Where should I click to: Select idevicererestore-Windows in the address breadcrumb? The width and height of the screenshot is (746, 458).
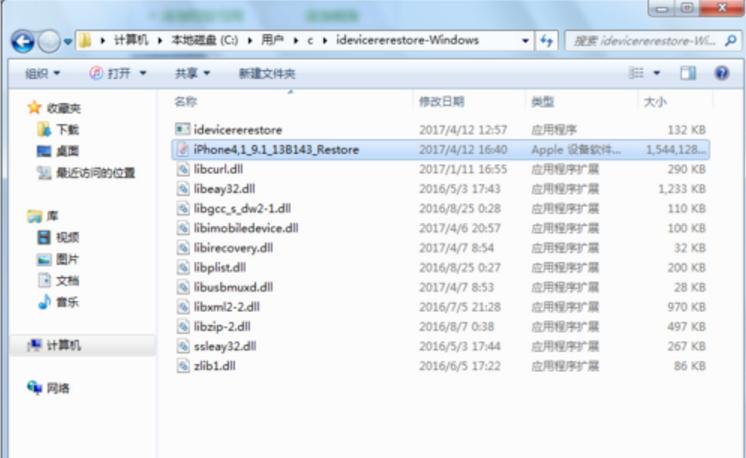click(407, 40)
